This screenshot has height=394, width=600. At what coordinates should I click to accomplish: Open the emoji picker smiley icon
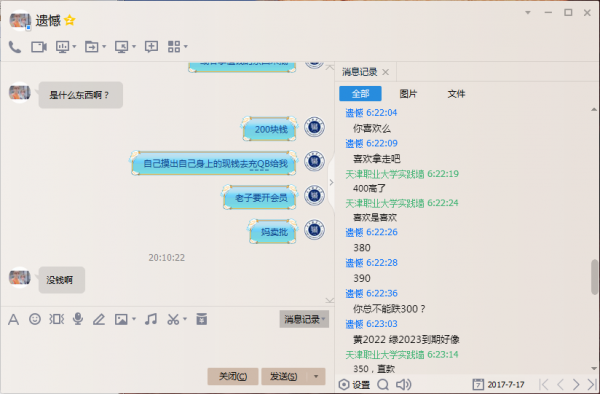pyautogui.click(x=35, y=319)
